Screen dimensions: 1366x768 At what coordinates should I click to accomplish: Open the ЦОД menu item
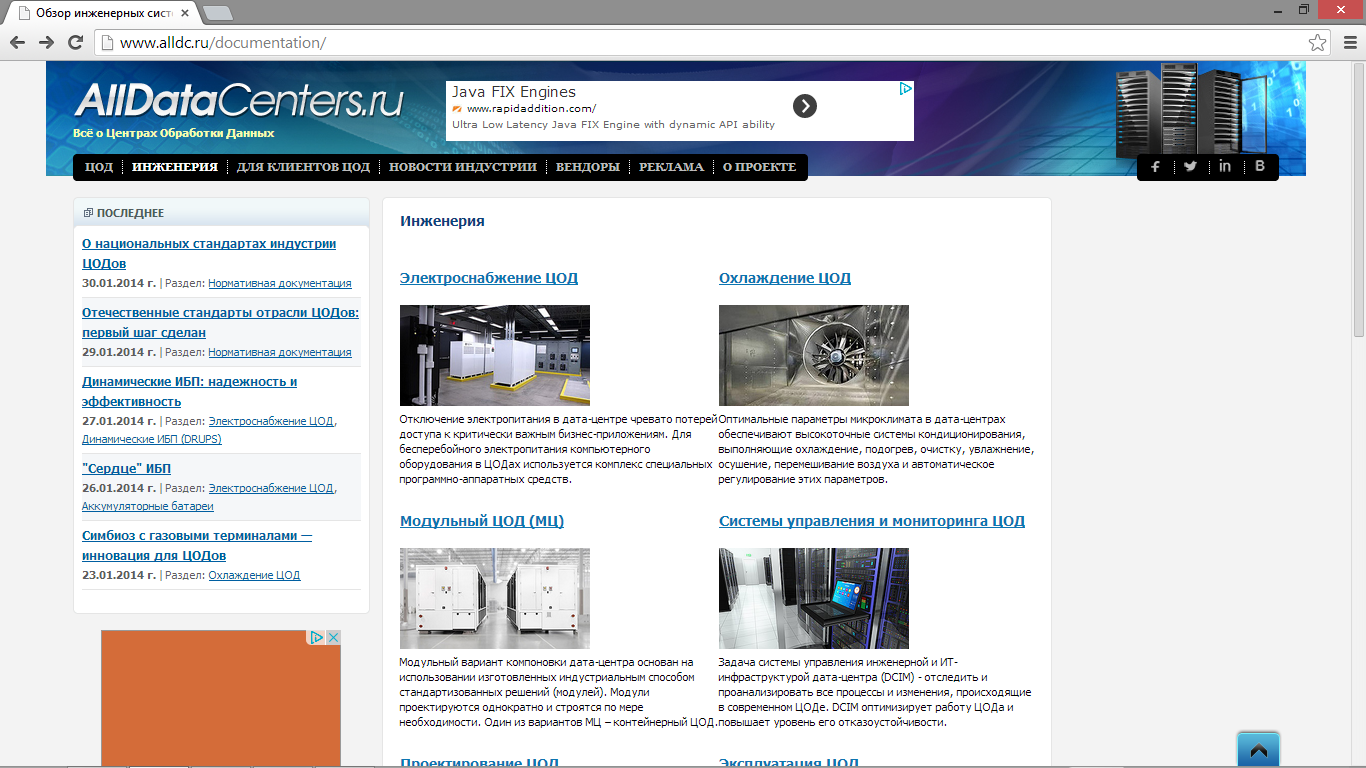click(99, 167)
